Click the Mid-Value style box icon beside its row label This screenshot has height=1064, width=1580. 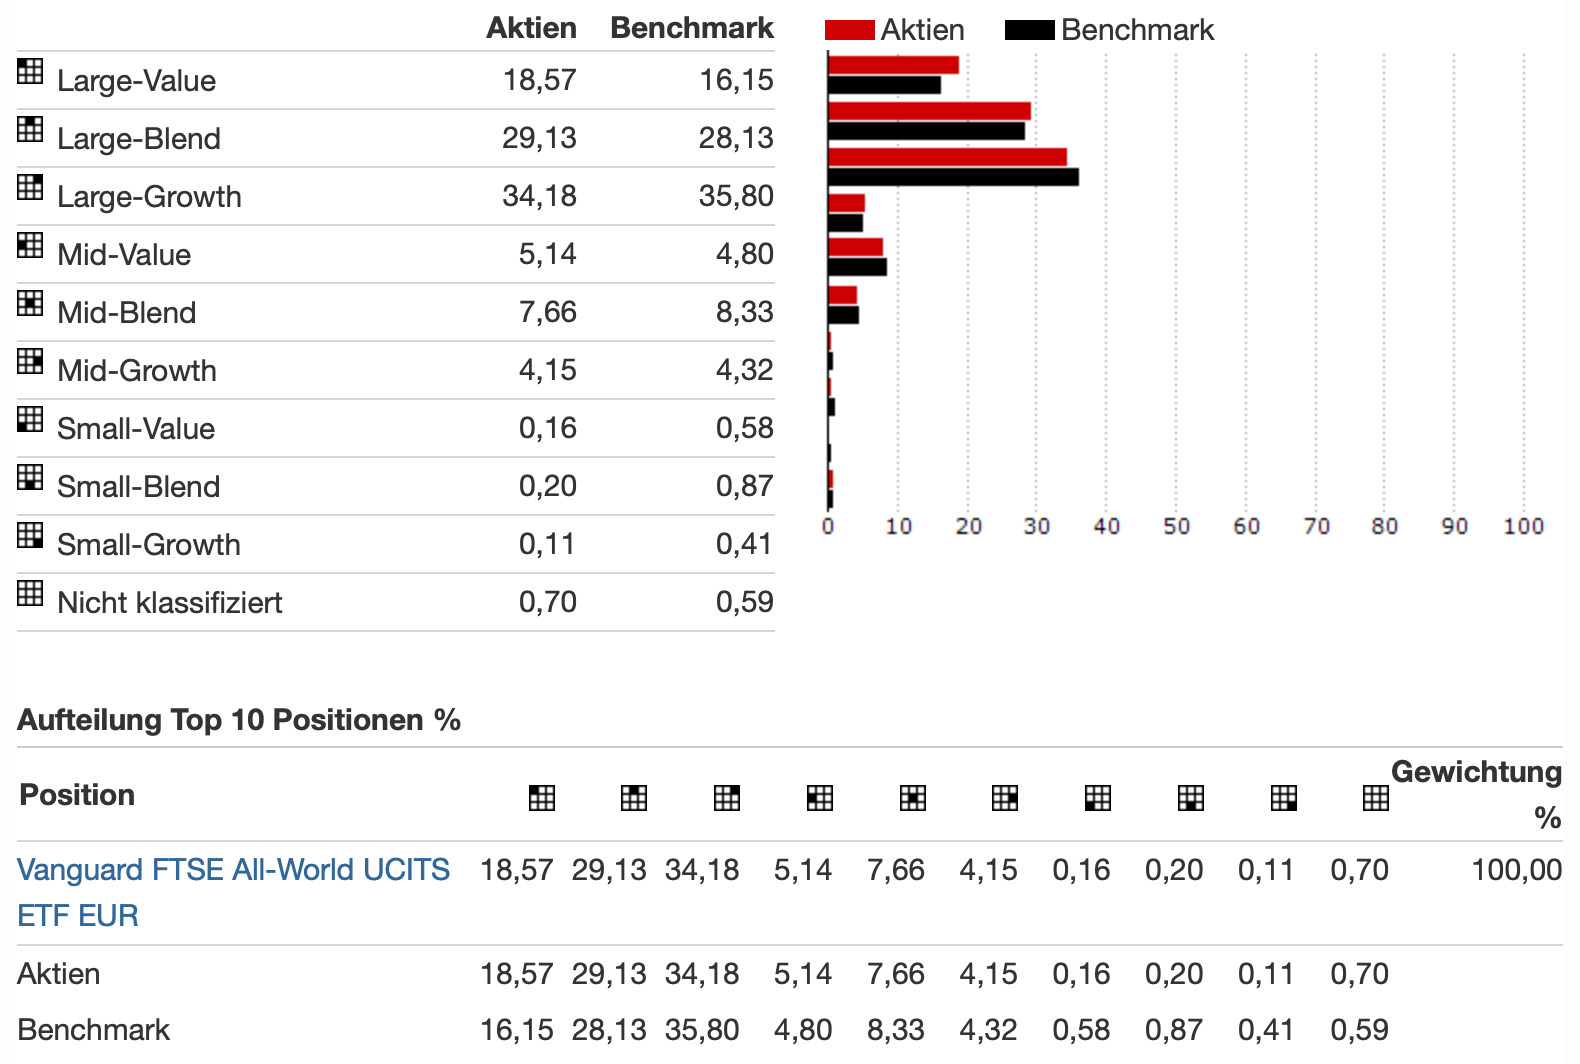[30, 245]
